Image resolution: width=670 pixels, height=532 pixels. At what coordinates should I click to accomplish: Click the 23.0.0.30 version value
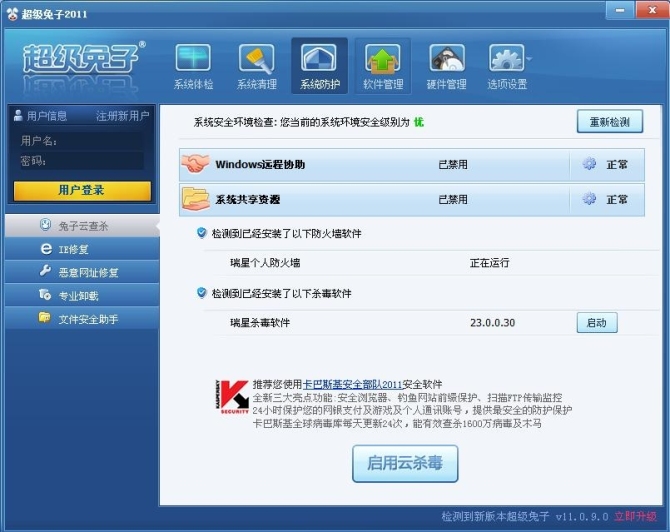(x=493, y=323)
